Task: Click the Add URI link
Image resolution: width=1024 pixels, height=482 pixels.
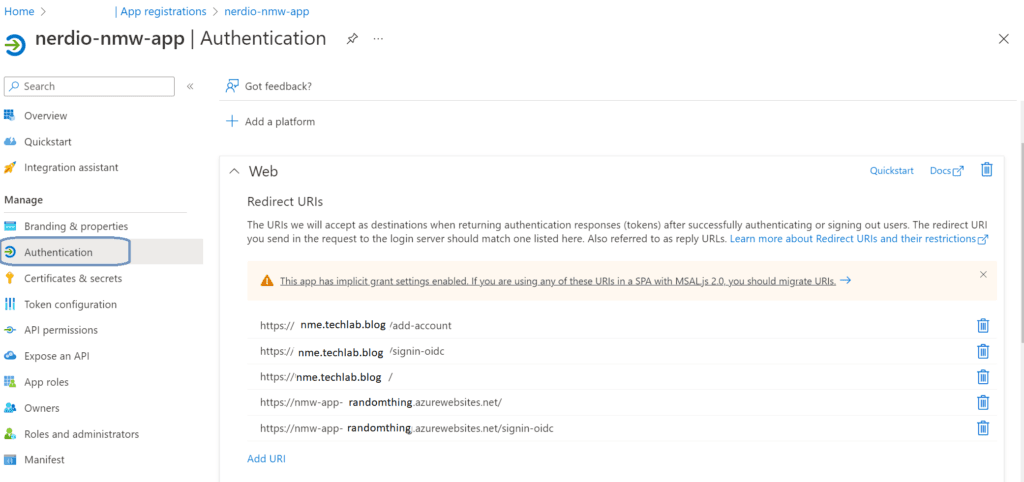Action: (x=266, y=458)
